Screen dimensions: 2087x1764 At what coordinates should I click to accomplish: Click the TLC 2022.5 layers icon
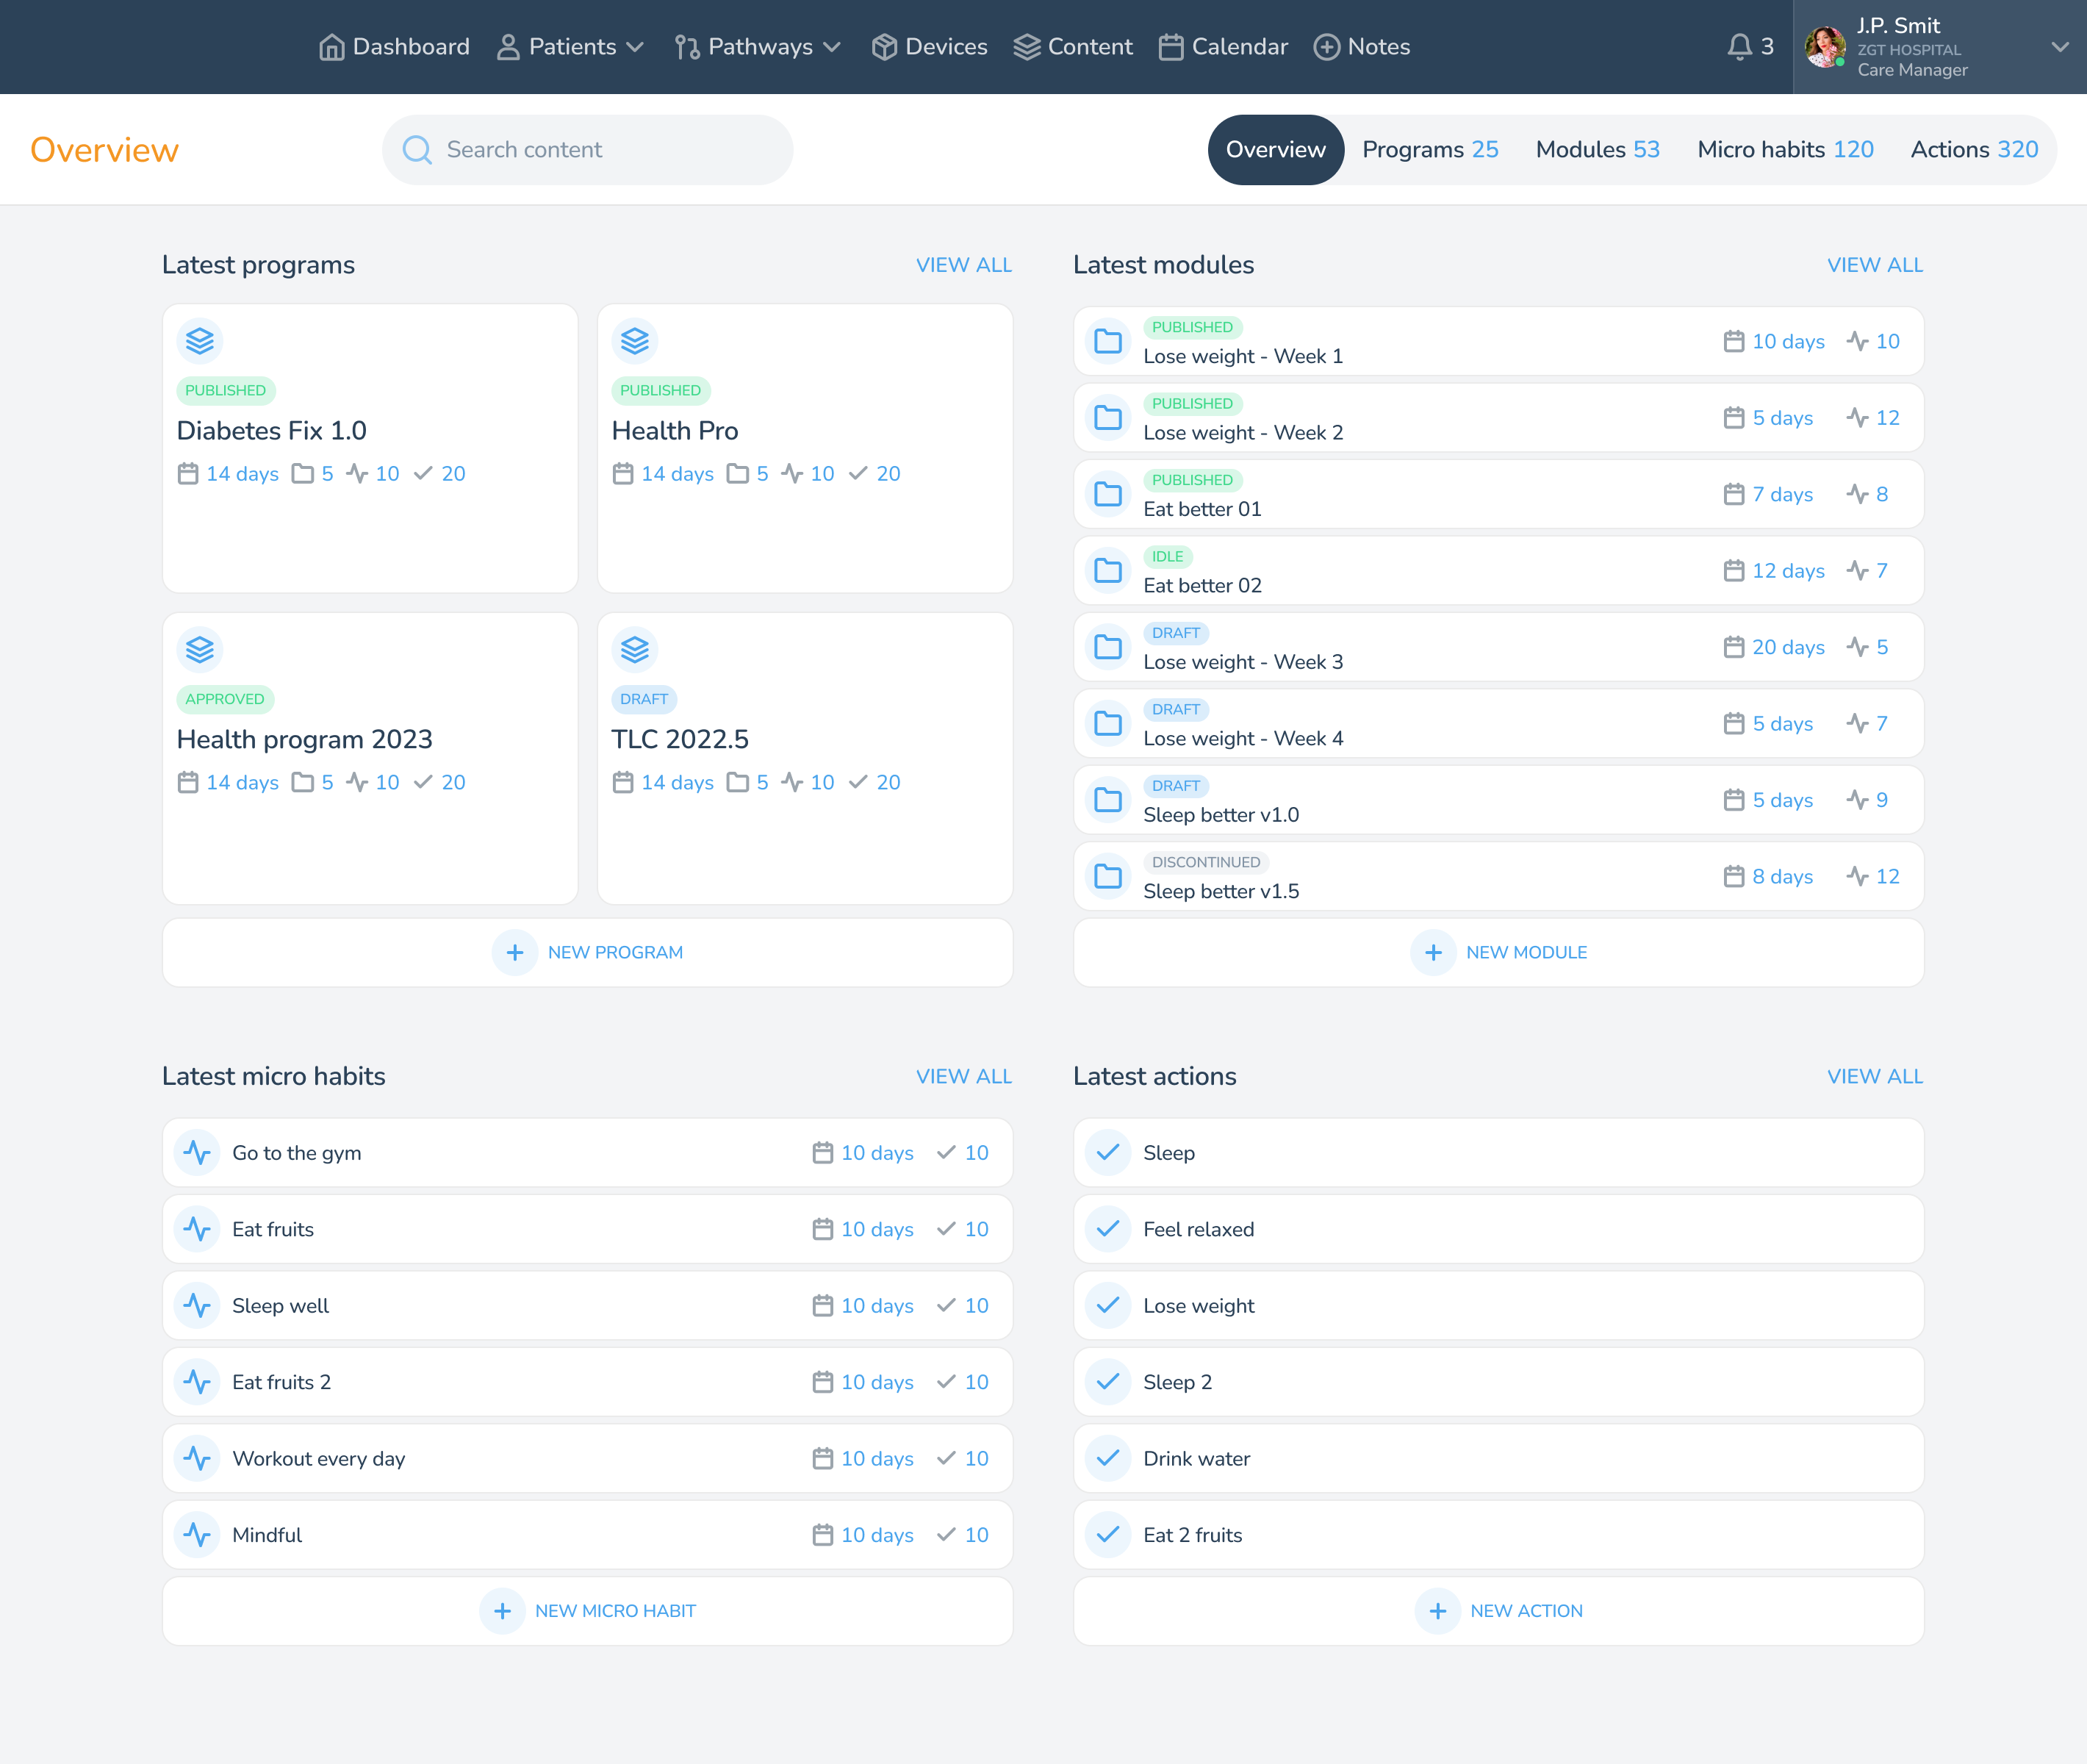pyautogui.click(x=635, y=650)
